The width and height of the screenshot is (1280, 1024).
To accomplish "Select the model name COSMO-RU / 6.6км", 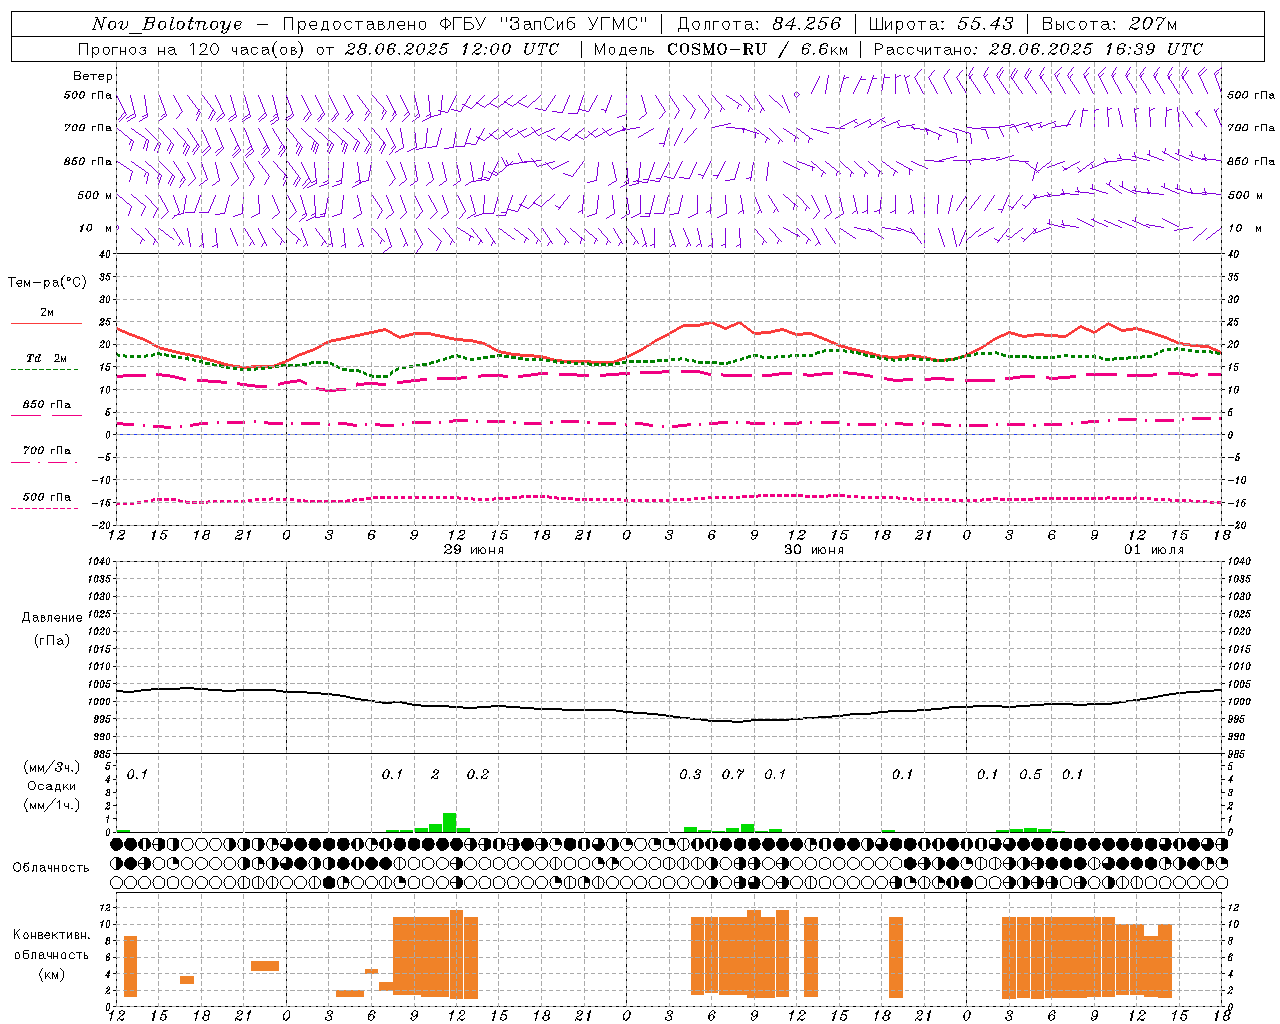I will coord(757,49).
